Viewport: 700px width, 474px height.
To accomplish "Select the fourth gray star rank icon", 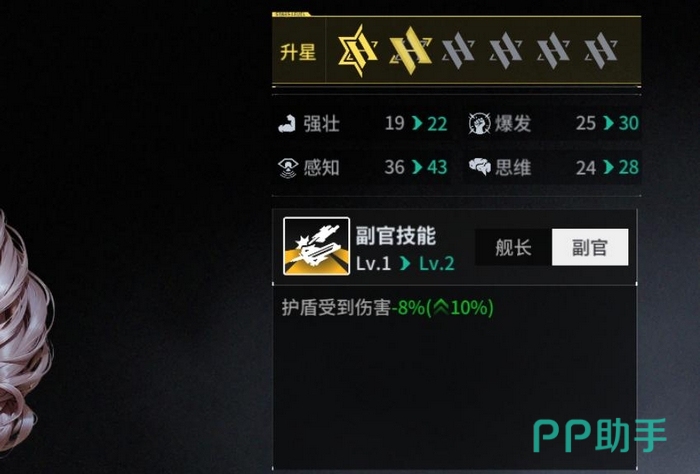I will [506, 50].
